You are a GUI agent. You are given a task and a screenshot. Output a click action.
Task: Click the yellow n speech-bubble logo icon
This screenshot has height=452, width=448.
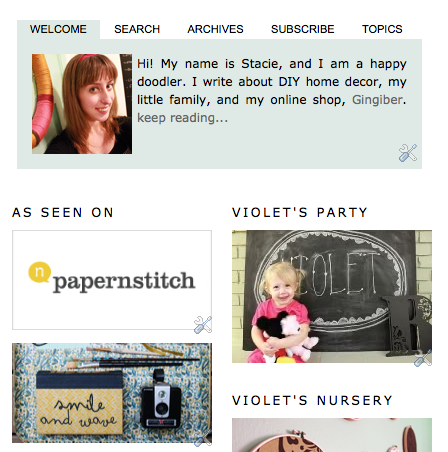39,272
